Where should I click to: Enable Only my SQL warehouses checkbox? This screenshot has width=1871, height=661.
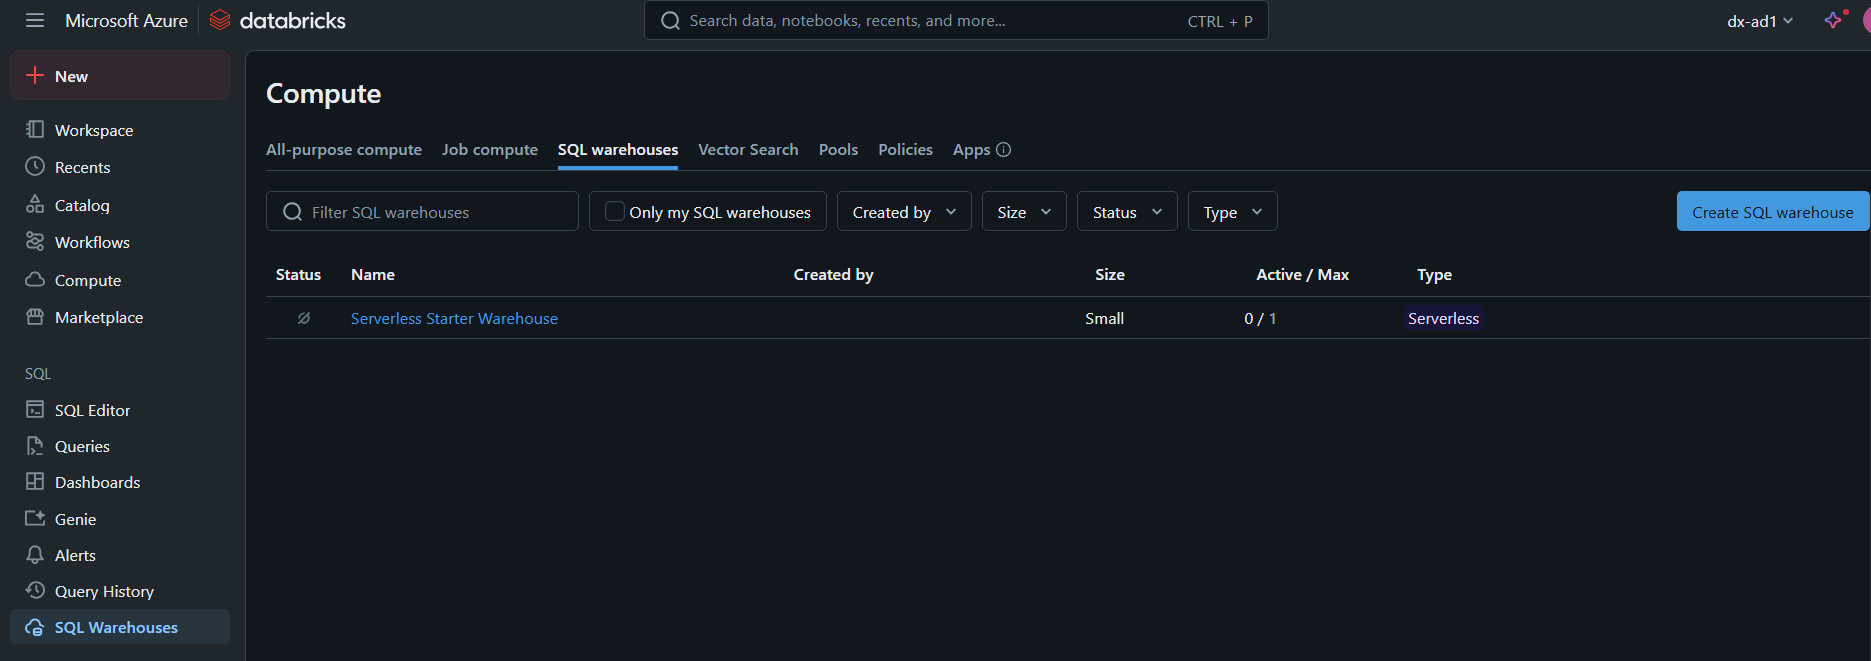615,211
